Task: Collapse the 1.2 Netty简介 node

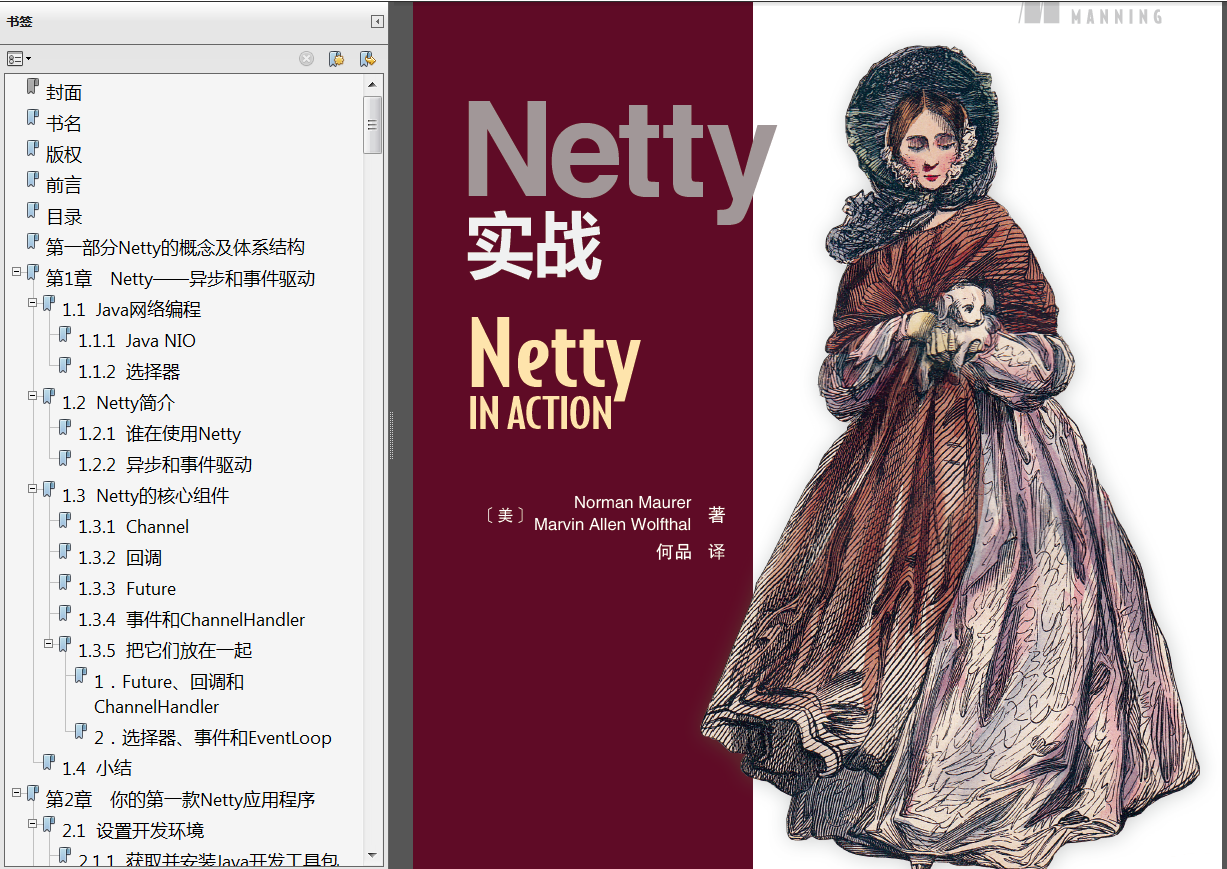Action: [33, 395]
